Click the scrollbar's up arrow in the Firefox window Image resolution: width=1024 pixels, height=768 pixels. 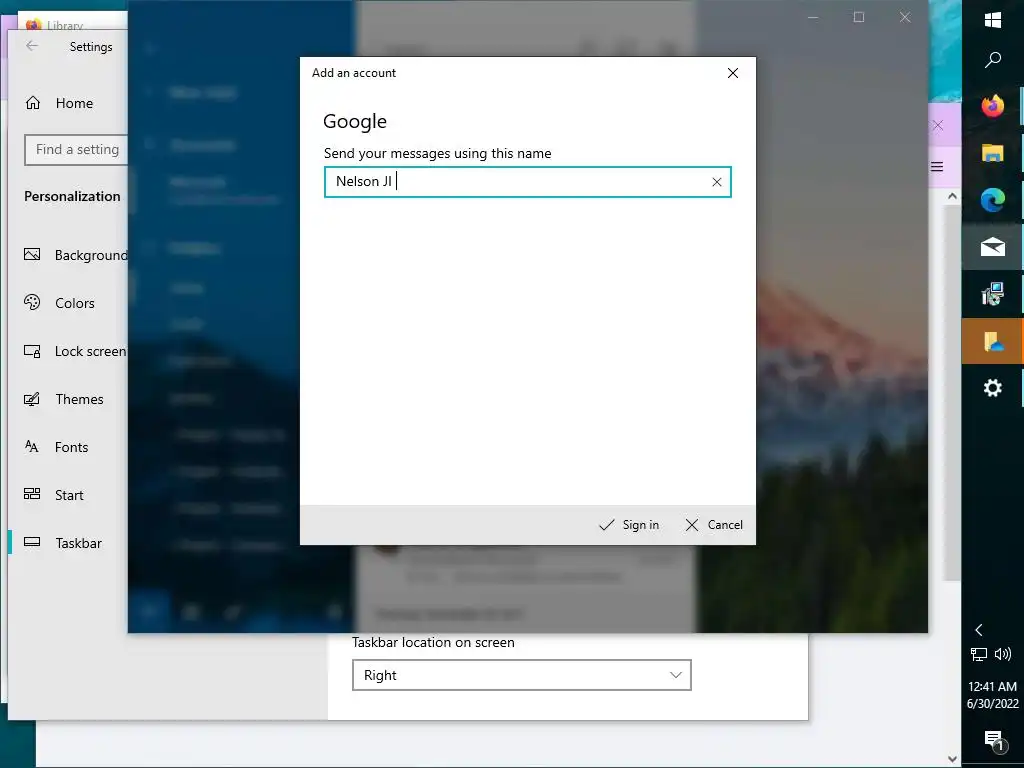click(x=952, y=196)
